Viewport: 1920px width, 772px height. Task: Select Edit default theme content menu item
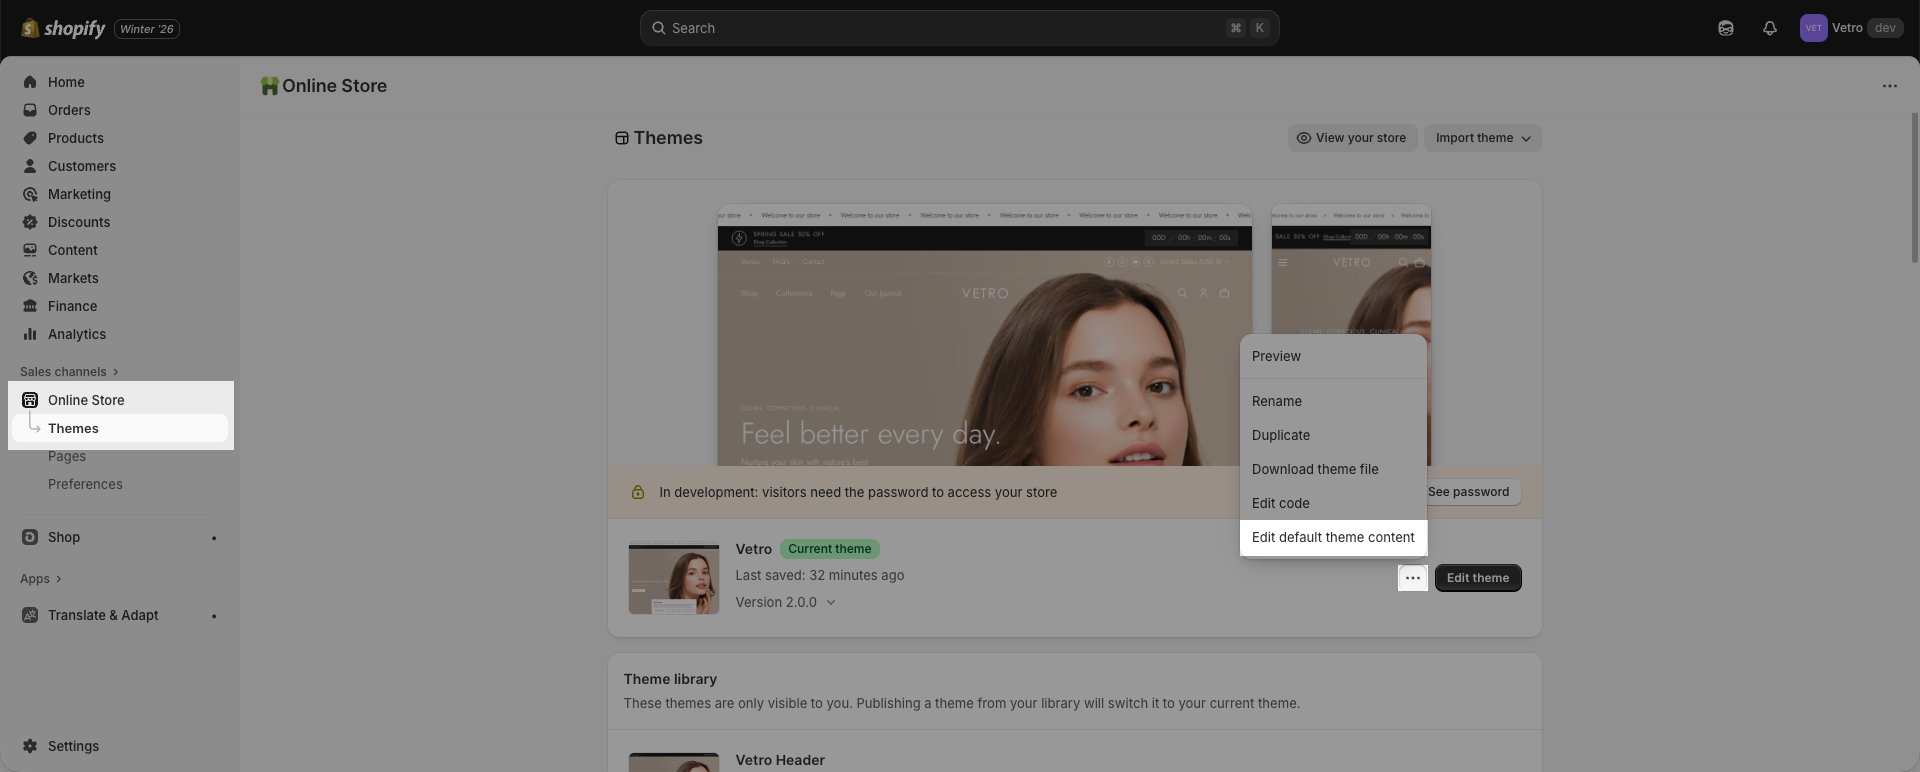click(x=1332, y=537)
